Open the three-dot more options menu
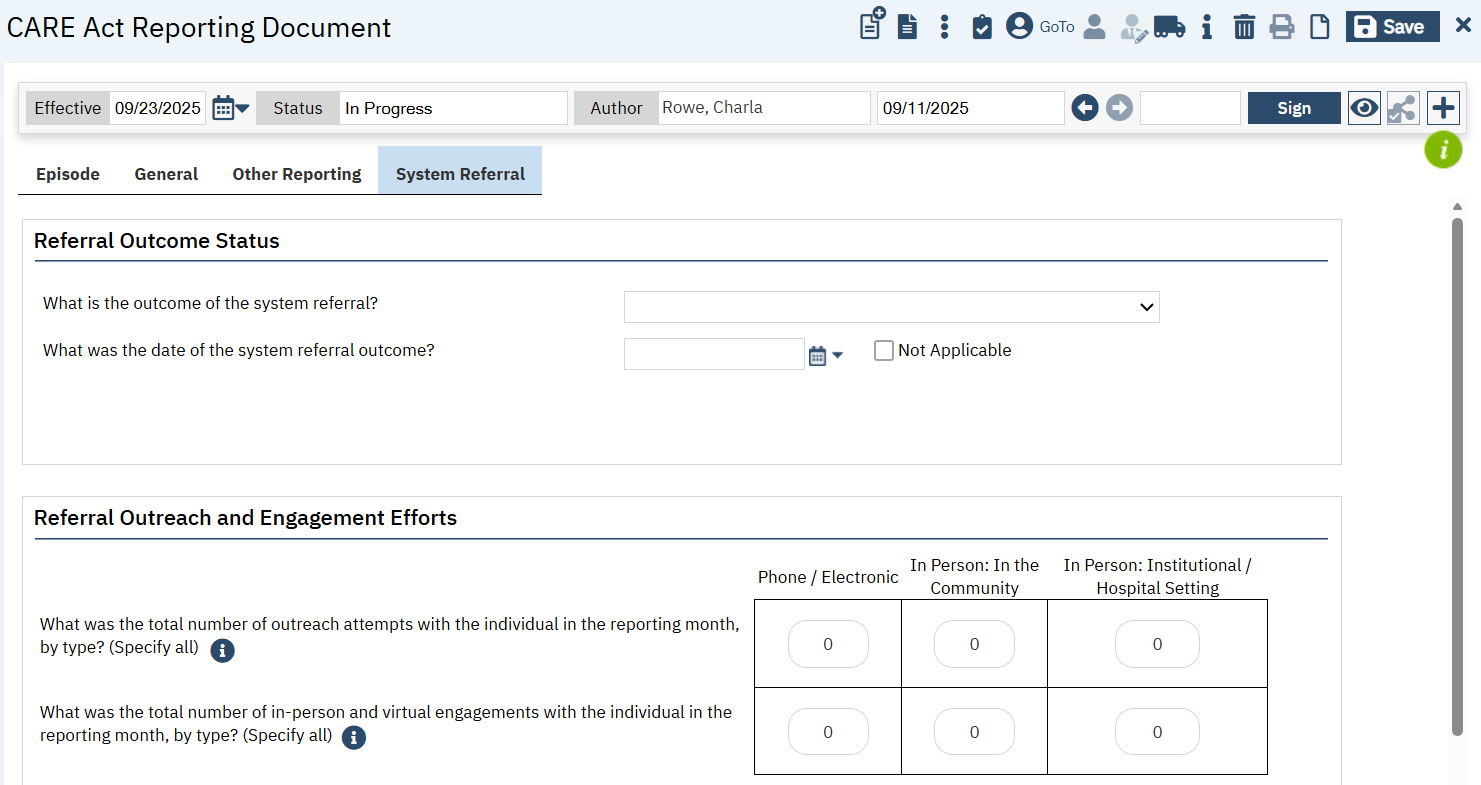Screen dimensions: 1481x785 (944, 27)
